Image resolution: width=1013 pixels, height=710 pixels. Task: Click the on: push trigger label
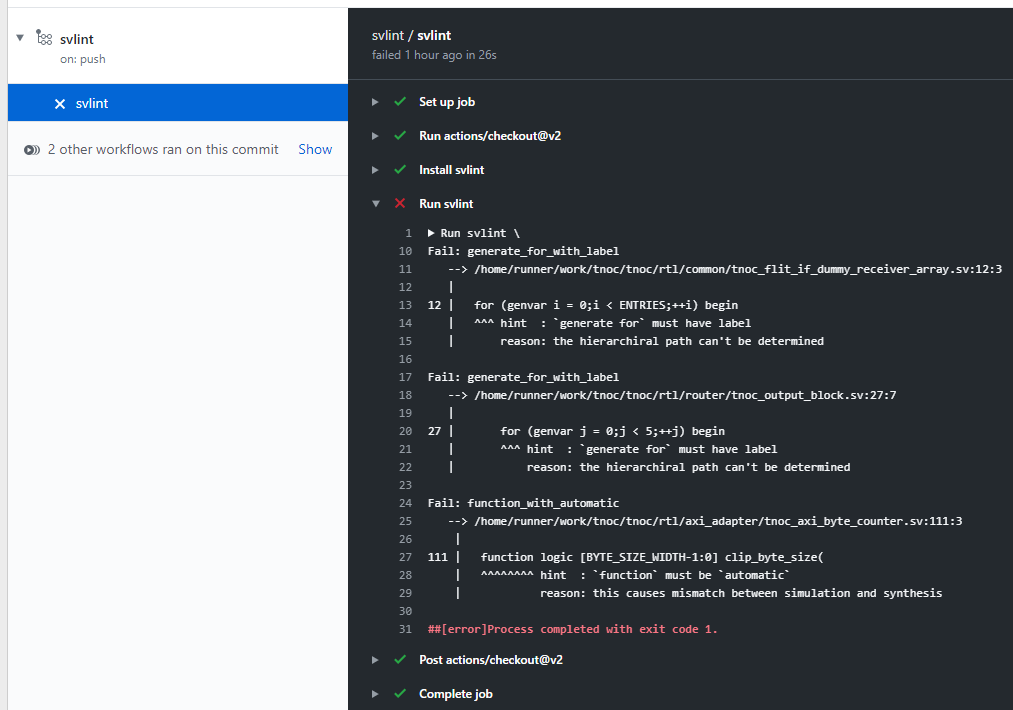pos(82,59)
